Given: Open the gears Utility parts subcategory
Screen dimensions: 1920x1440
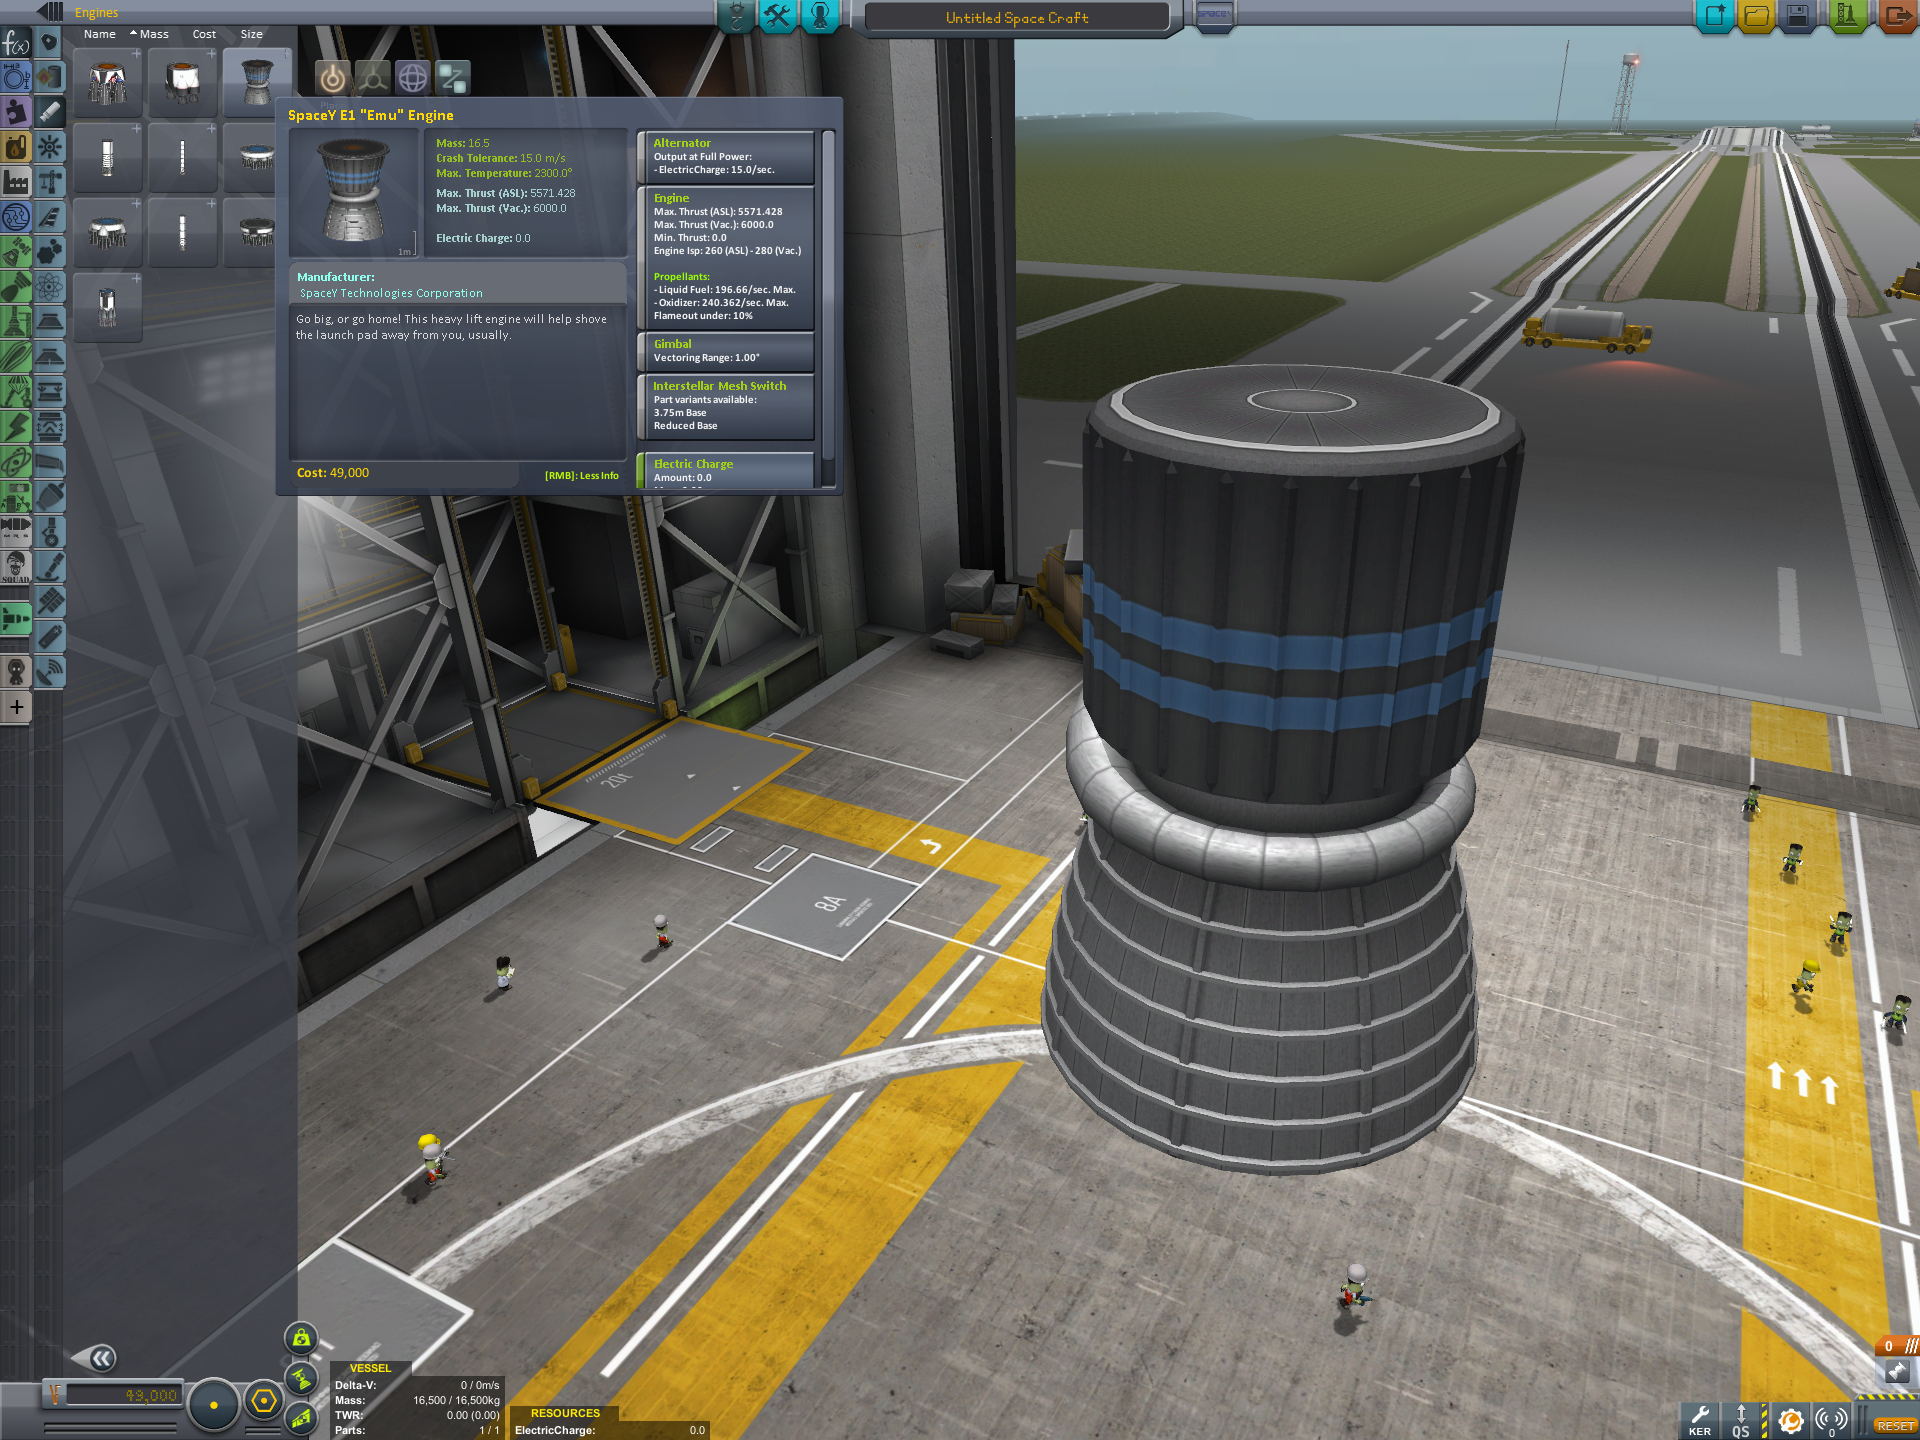Looking at the screenshot, I should point(50,251).
